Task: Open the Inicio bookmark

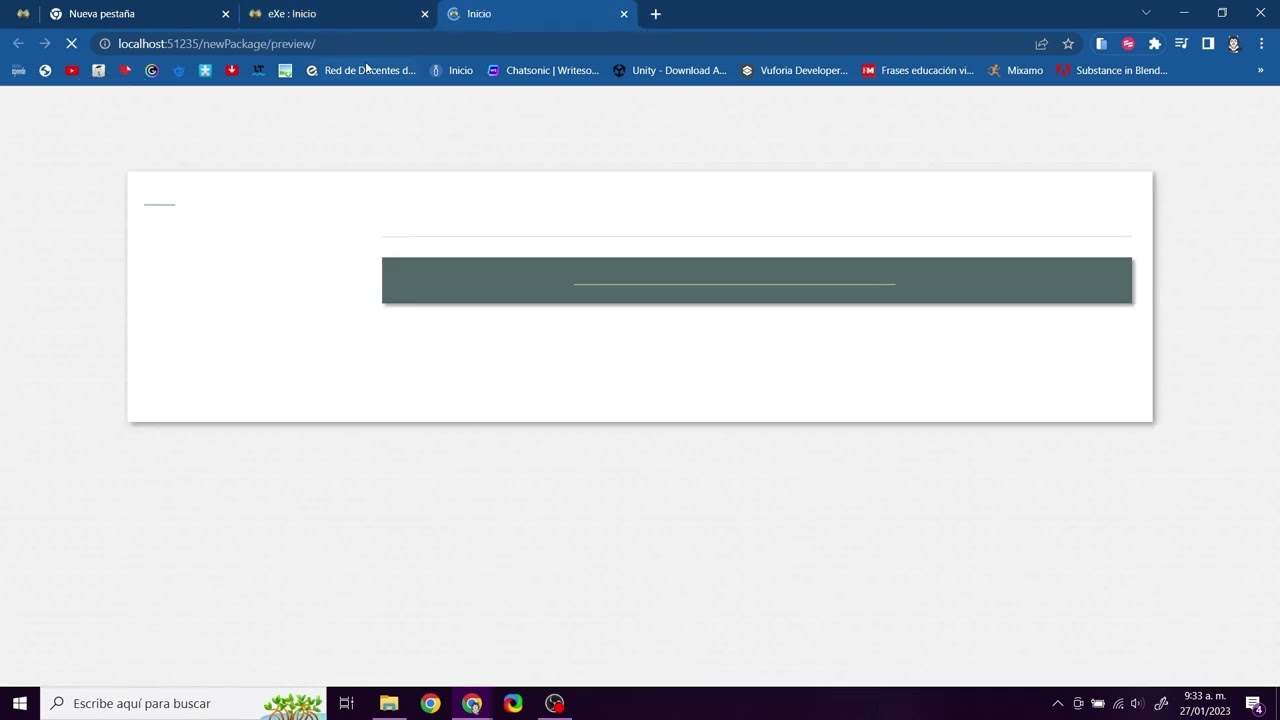Action: pyautogui.click(x=451, y=71)
